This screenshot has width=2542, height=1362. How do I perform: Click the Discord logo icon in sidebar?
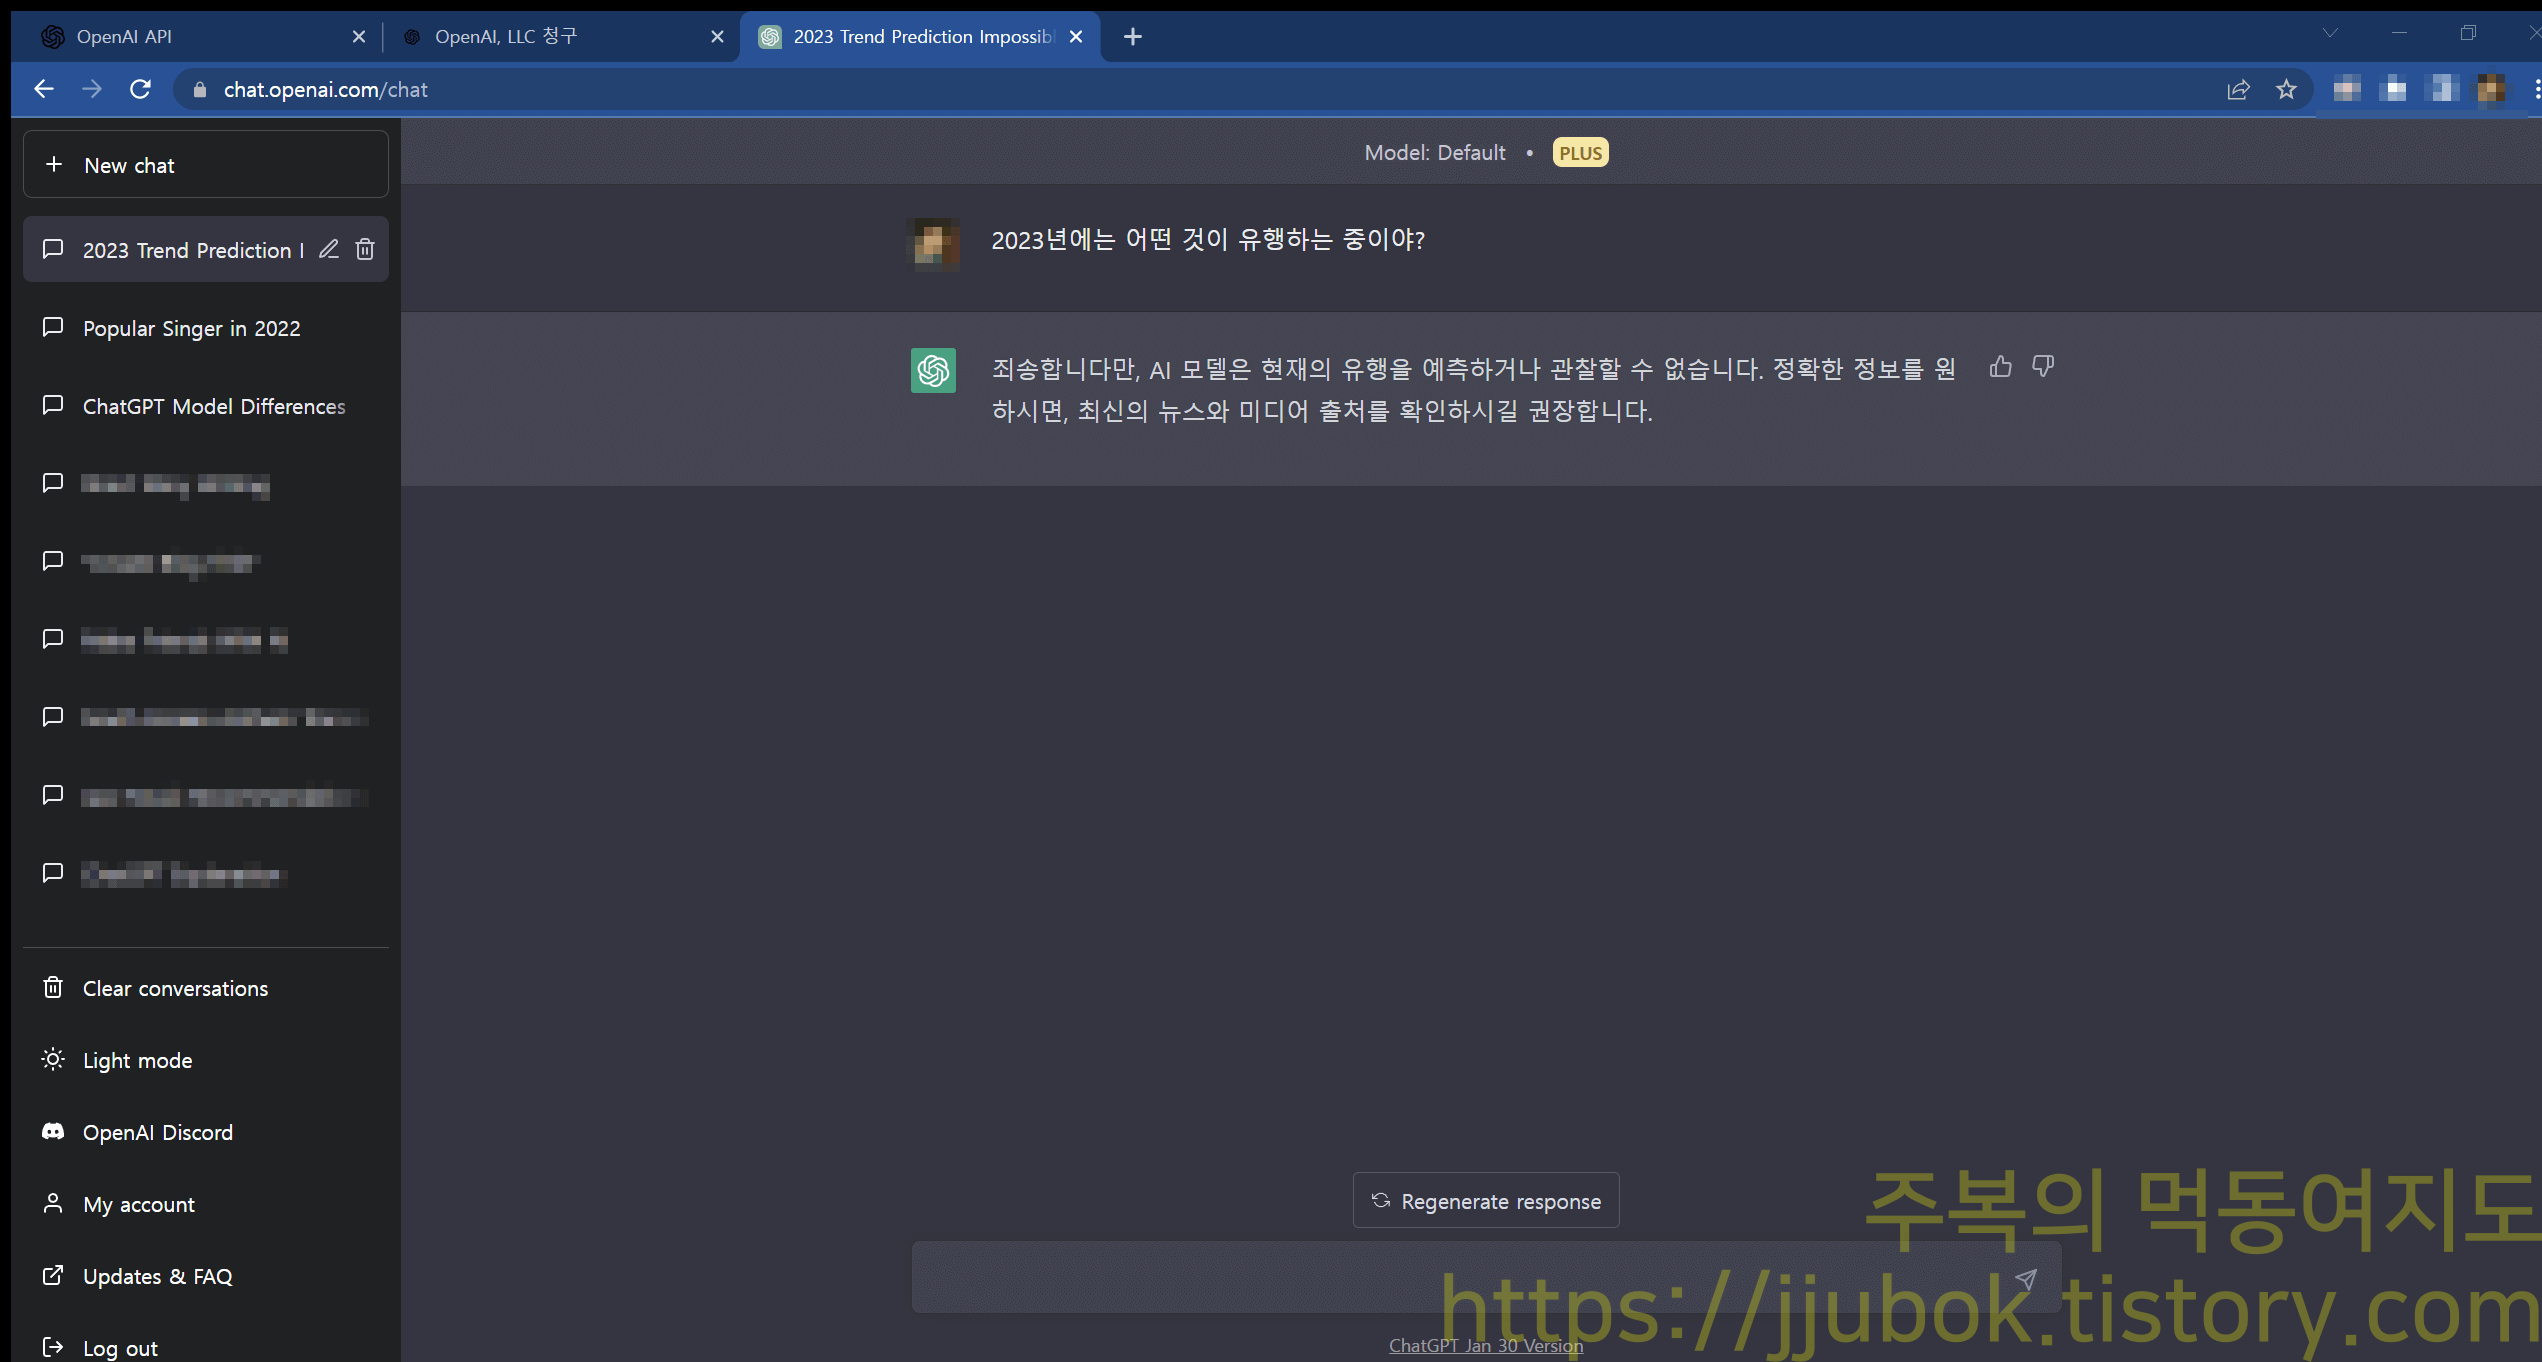click(x=53, y=1132)
